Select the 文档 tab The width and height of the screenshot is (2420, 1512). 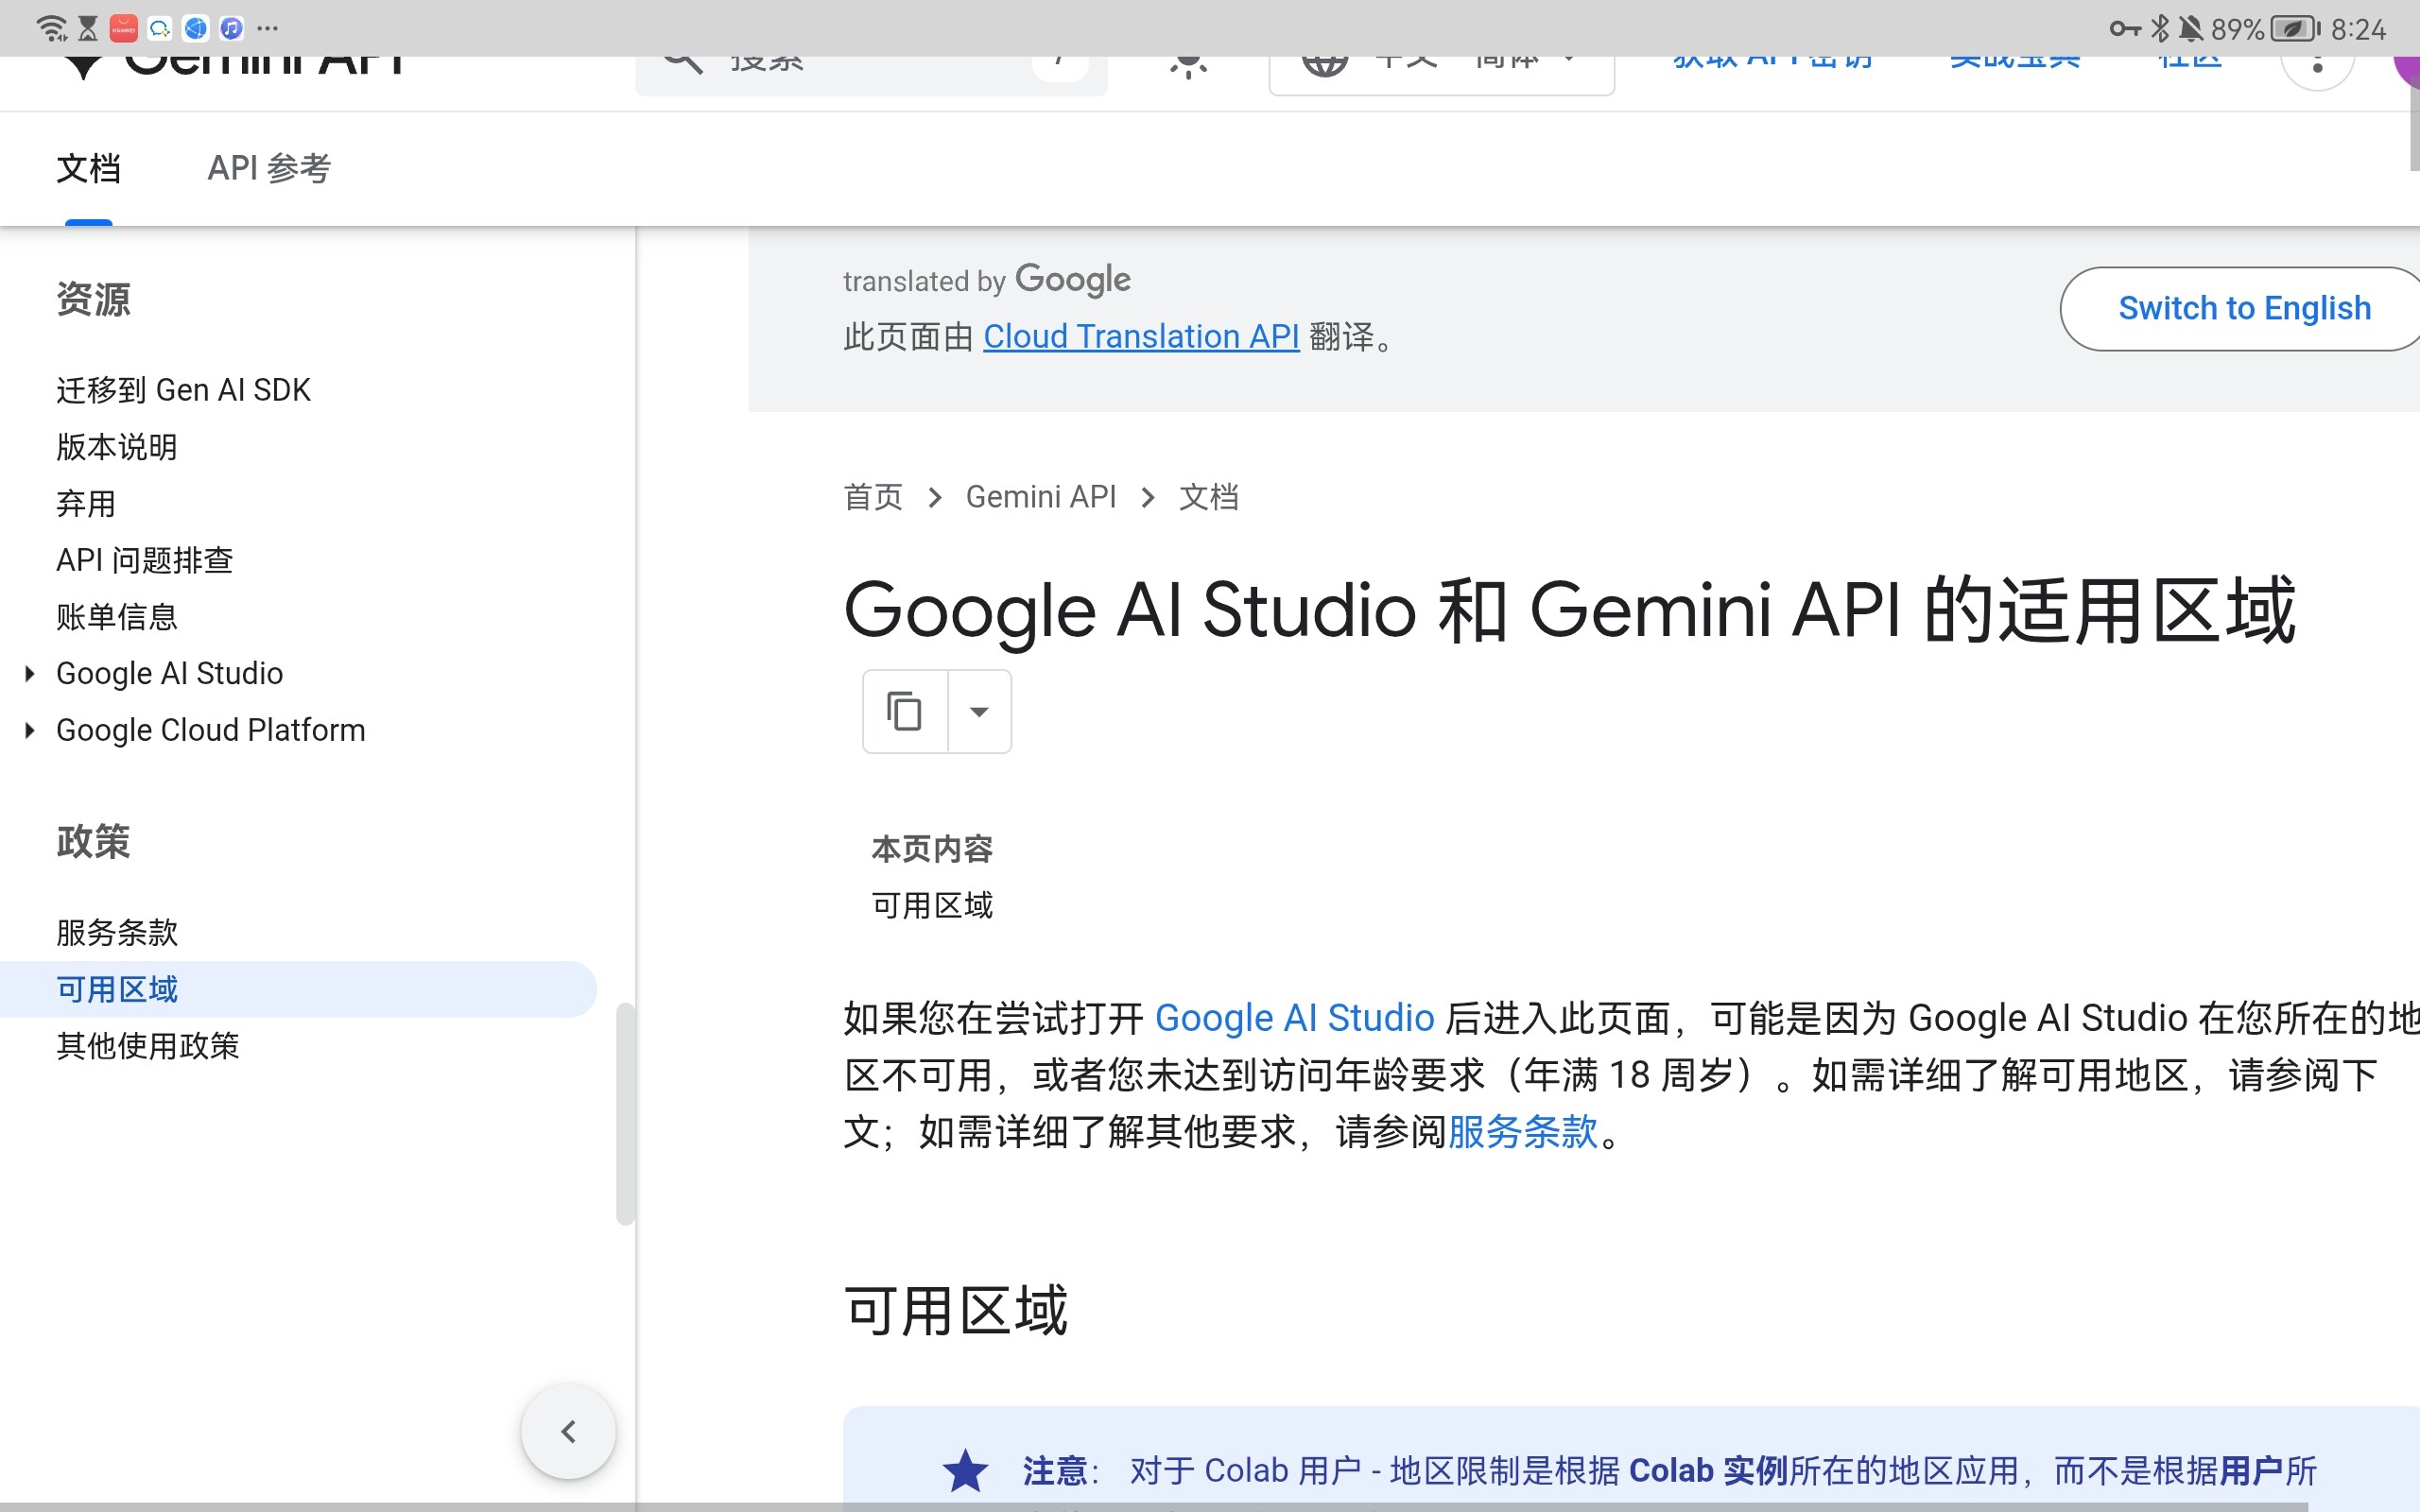(x=88, y=168)
